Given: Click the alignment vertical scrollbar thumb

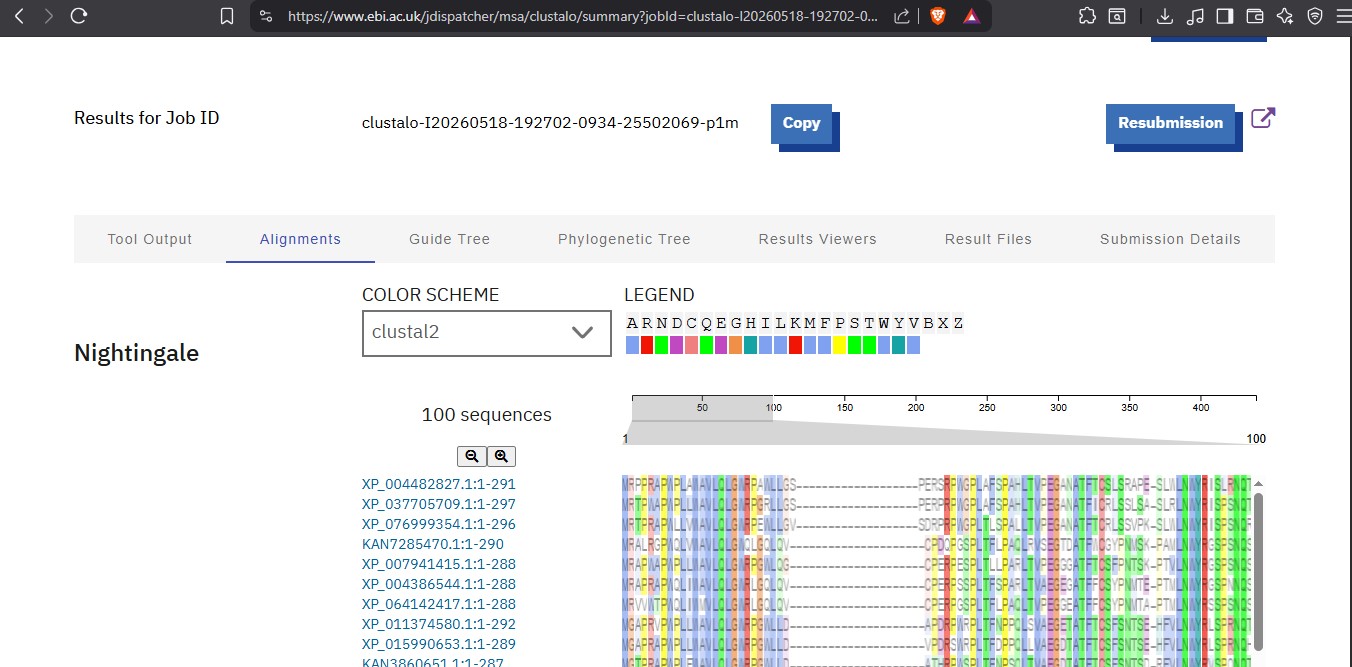Looking at the screenshot, I should [1258, 570].
